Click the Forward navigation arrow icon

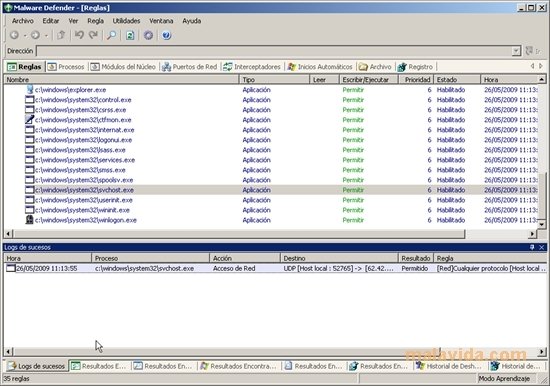pos(35,35)
